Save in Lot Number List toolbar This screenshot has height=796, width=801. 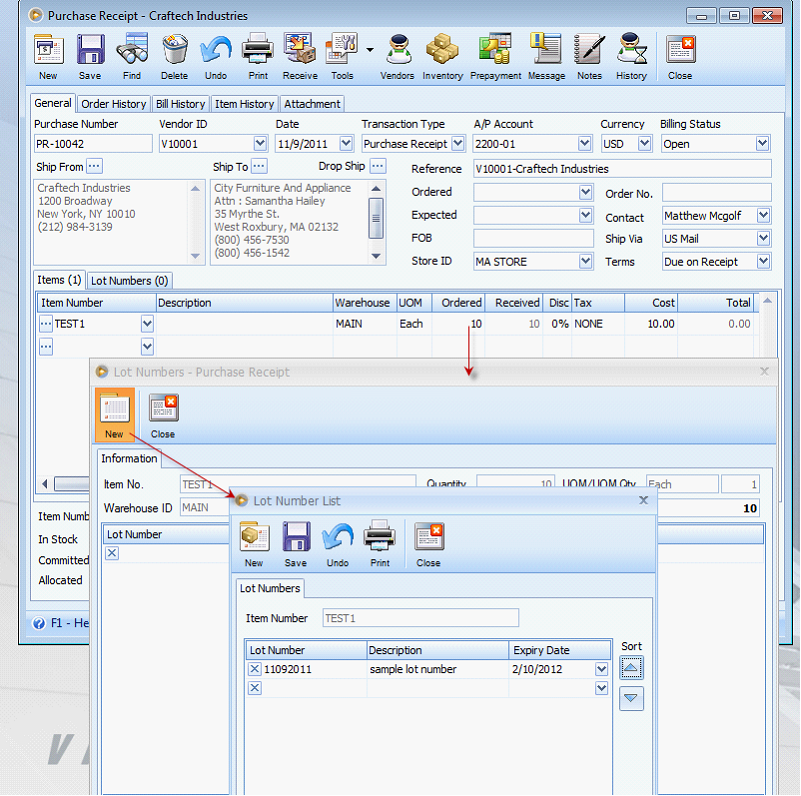[296, 544]
